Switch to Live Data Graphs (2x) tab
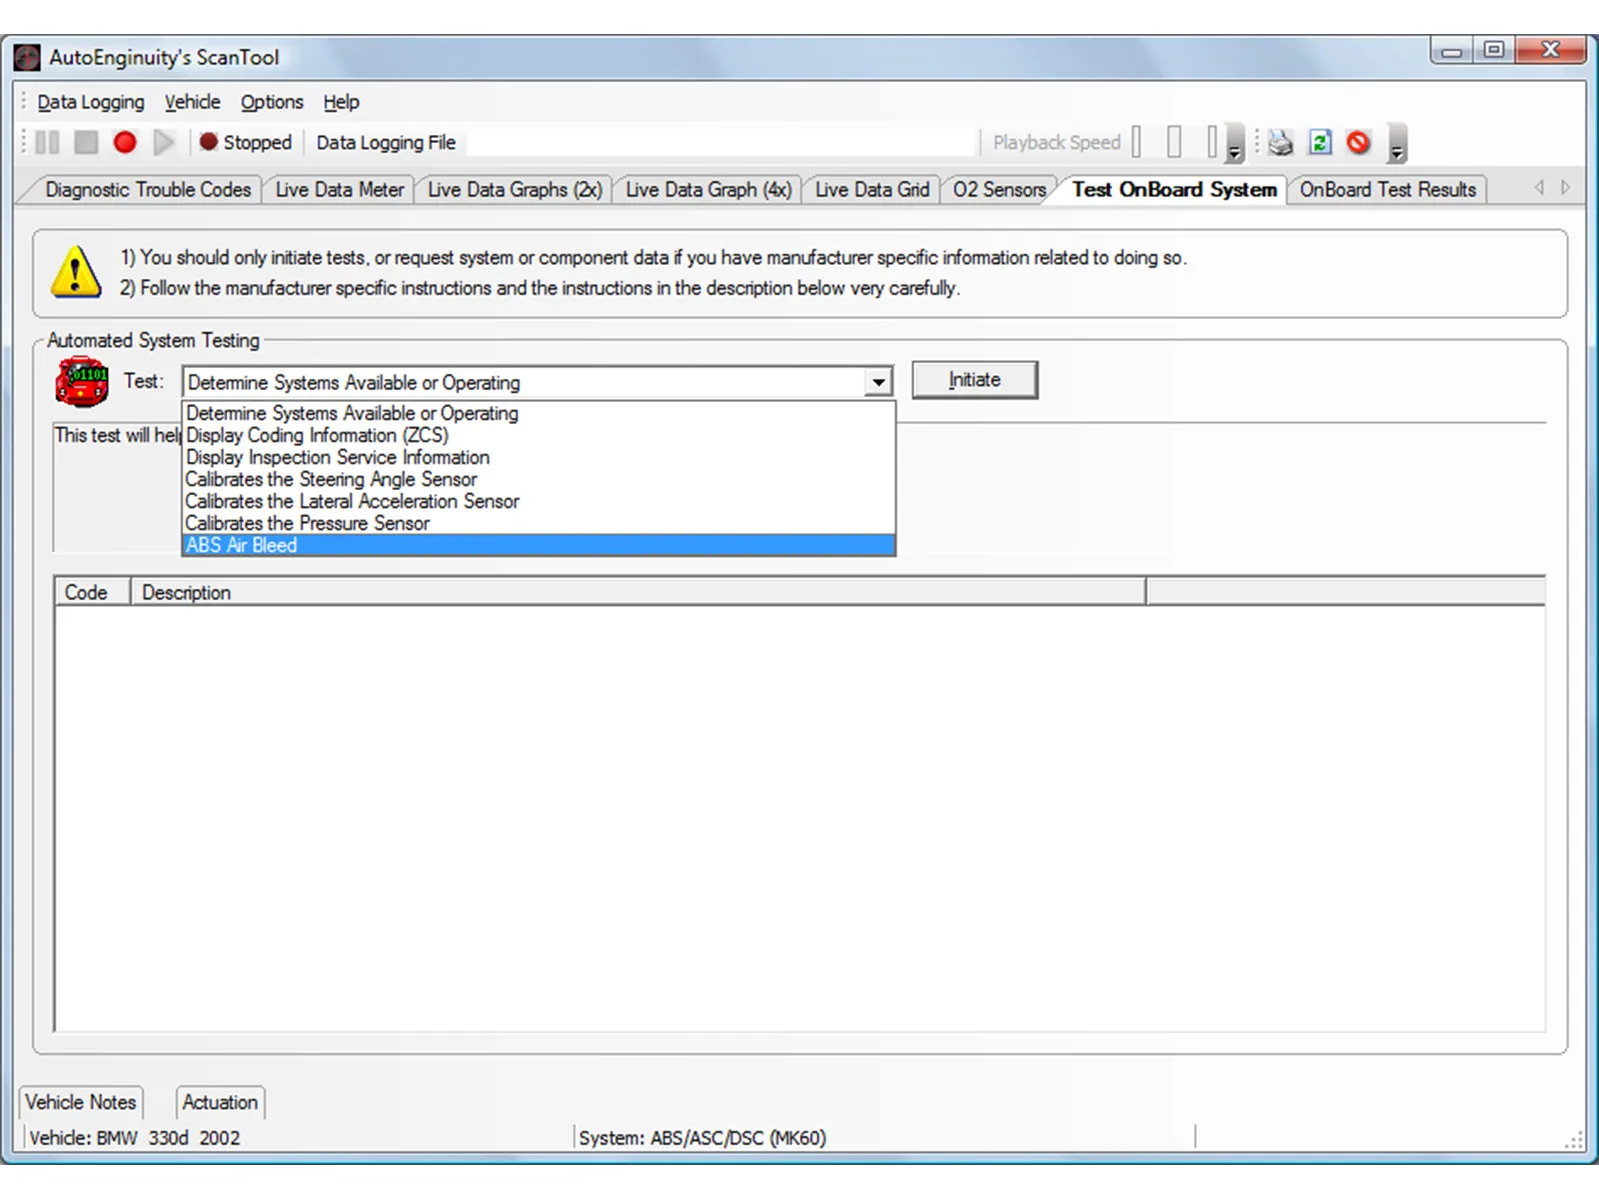The height and width of the screenshot is (1200, 1599). click(x=514, y=190)
